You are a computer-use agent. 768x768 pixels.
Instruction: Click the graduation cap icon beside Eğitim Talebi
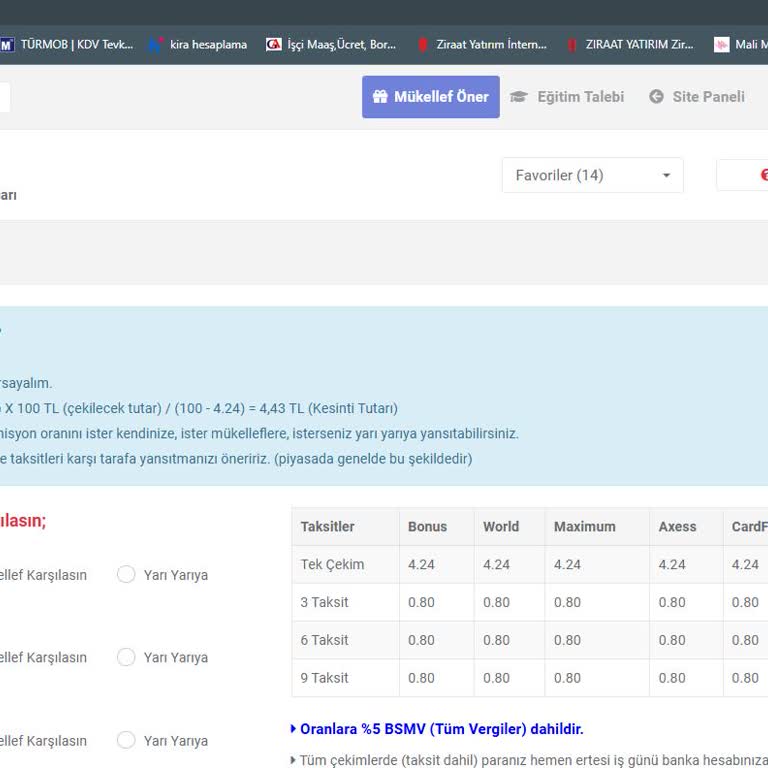coord(518,97)
